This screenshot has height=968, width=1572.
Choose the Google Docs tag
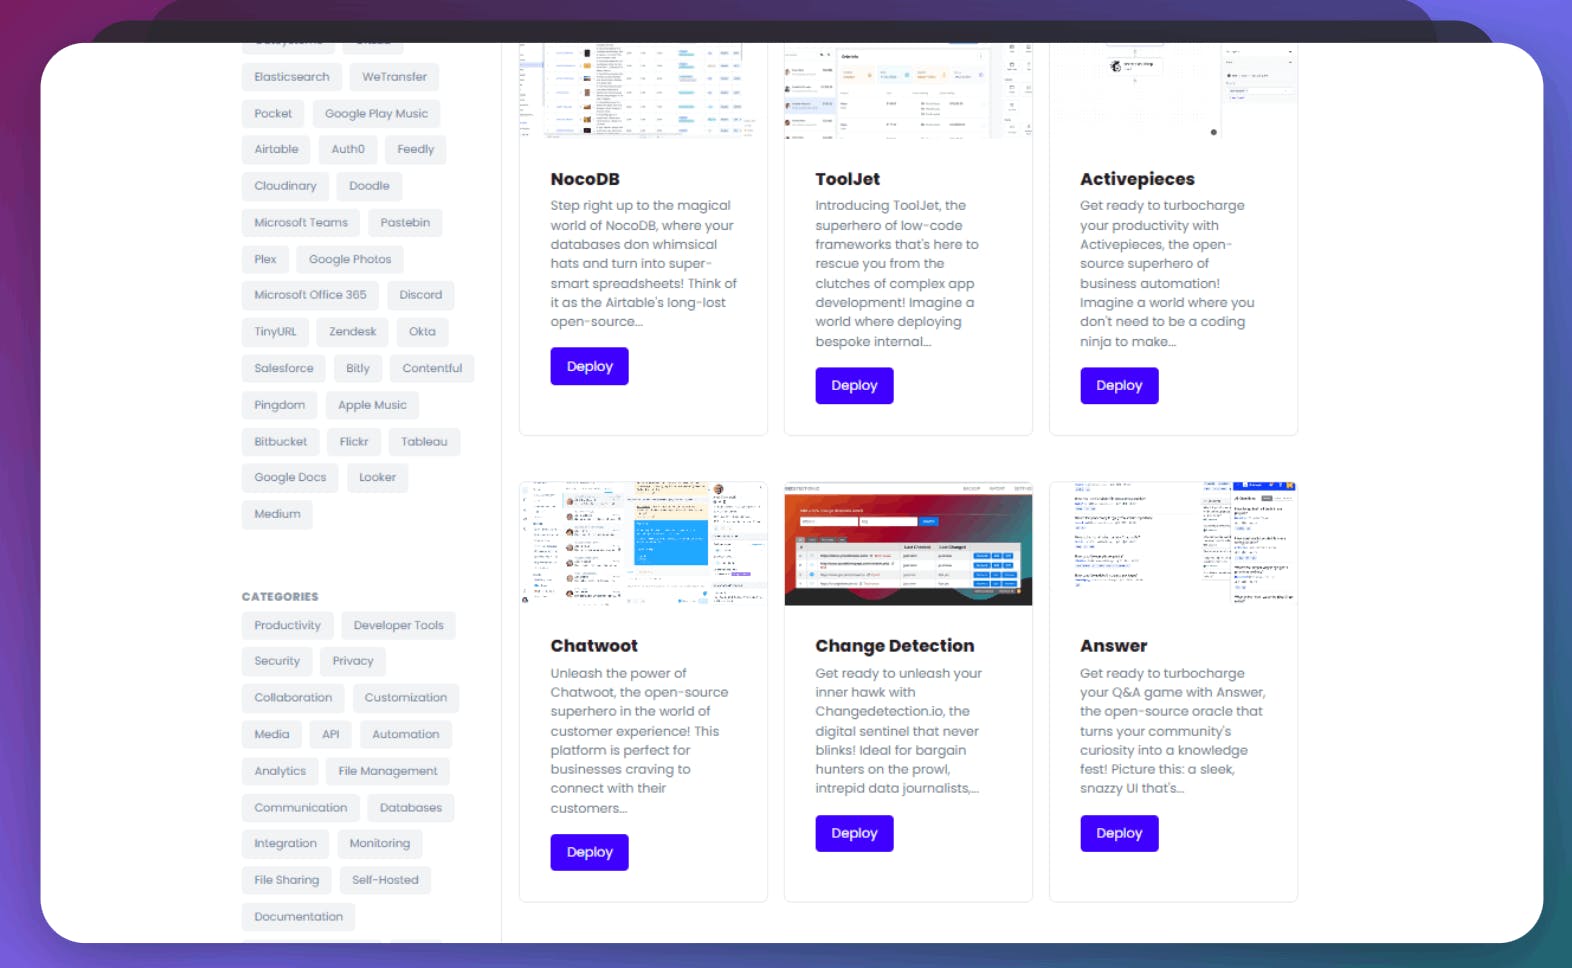(x=290, y=478)
